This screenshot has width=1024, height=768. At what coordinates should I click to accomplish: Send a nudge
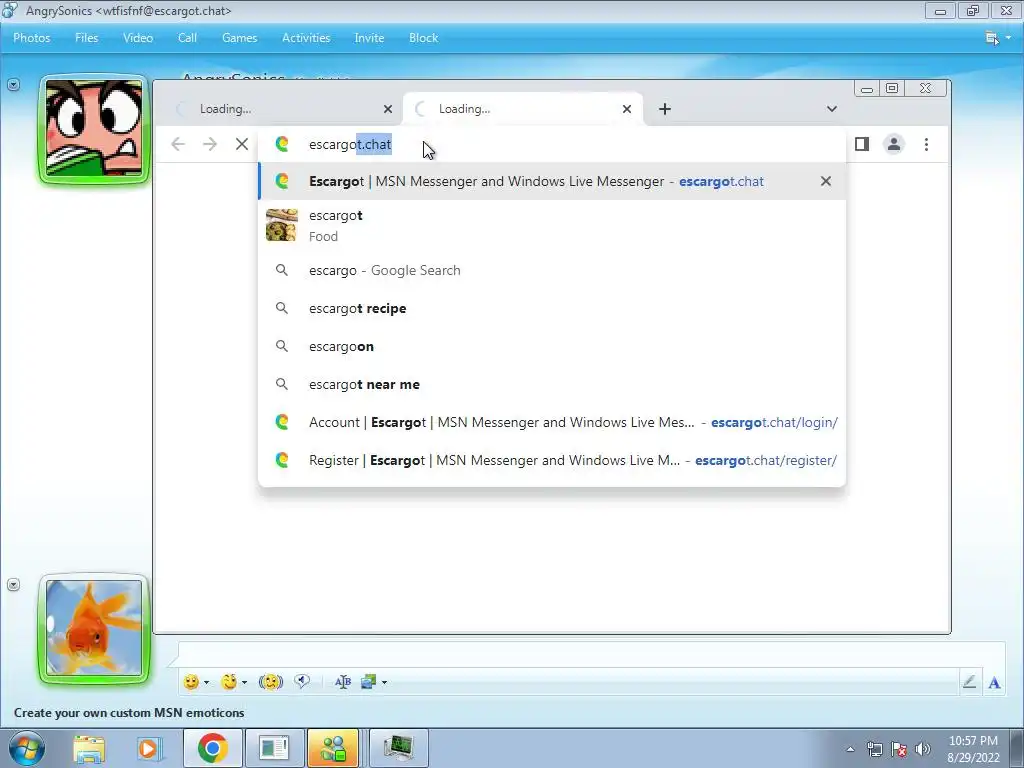270,682
